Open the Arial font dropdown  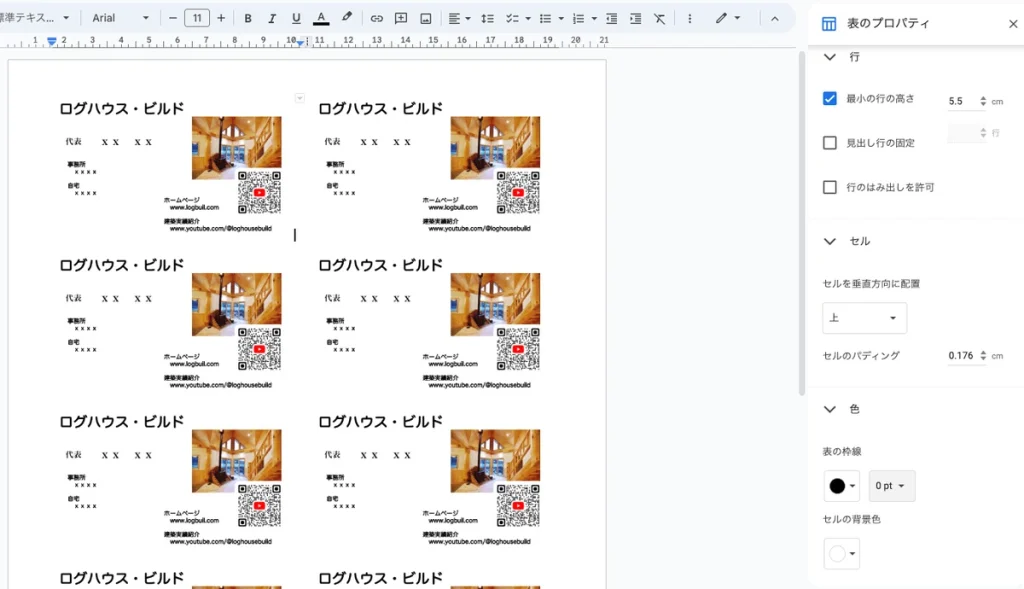coord(120,18)
